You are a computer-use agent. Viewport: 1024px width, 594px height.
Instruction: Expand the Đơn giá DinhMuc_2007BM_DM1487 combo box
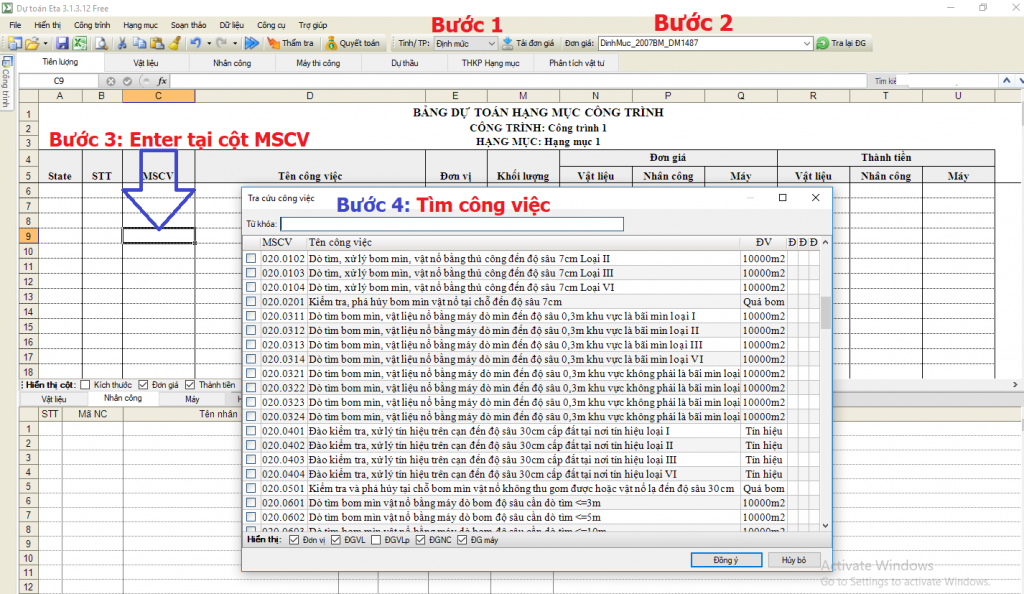point(804,44)
